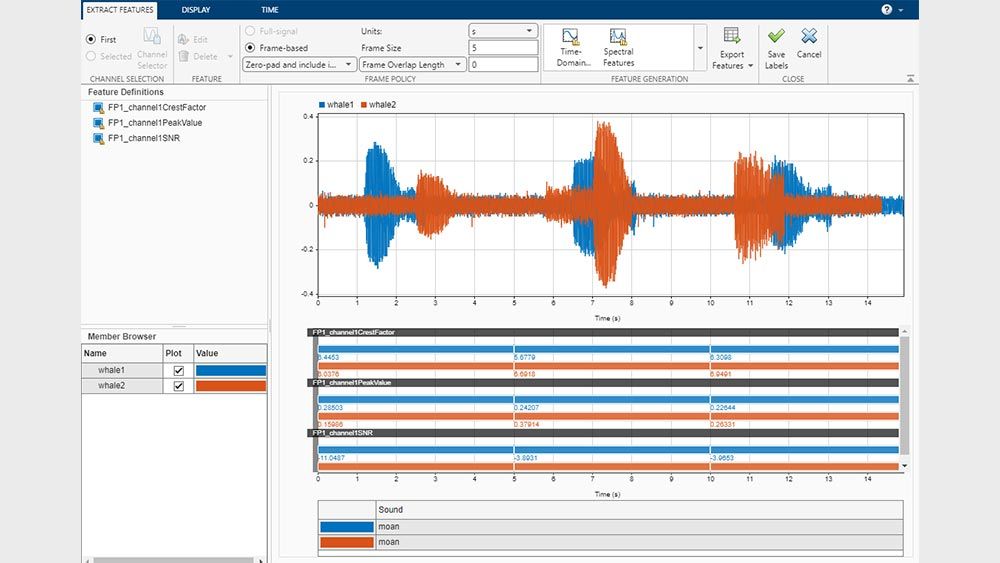Open the help question mark icon
Viewport: 1000px width, 563px height.
886,9
